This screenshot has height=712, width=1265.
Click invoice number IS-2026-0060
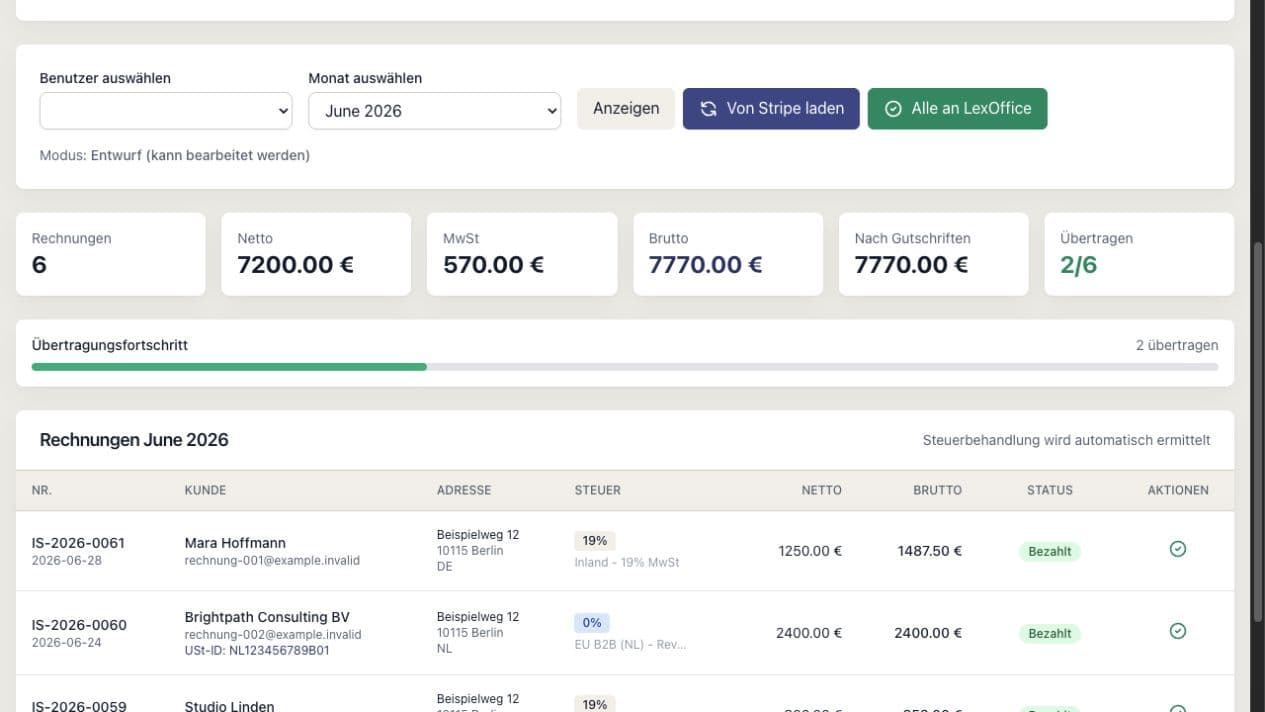click(79, 625)
